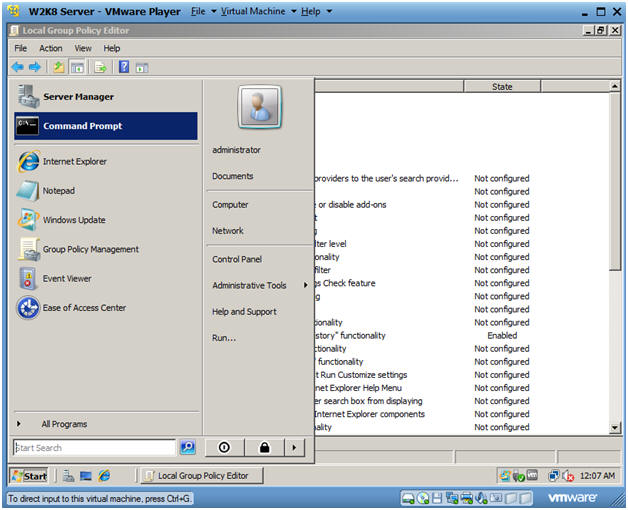
Task: Open Event Viewer from Start menu
Action: tap(106, 278)
